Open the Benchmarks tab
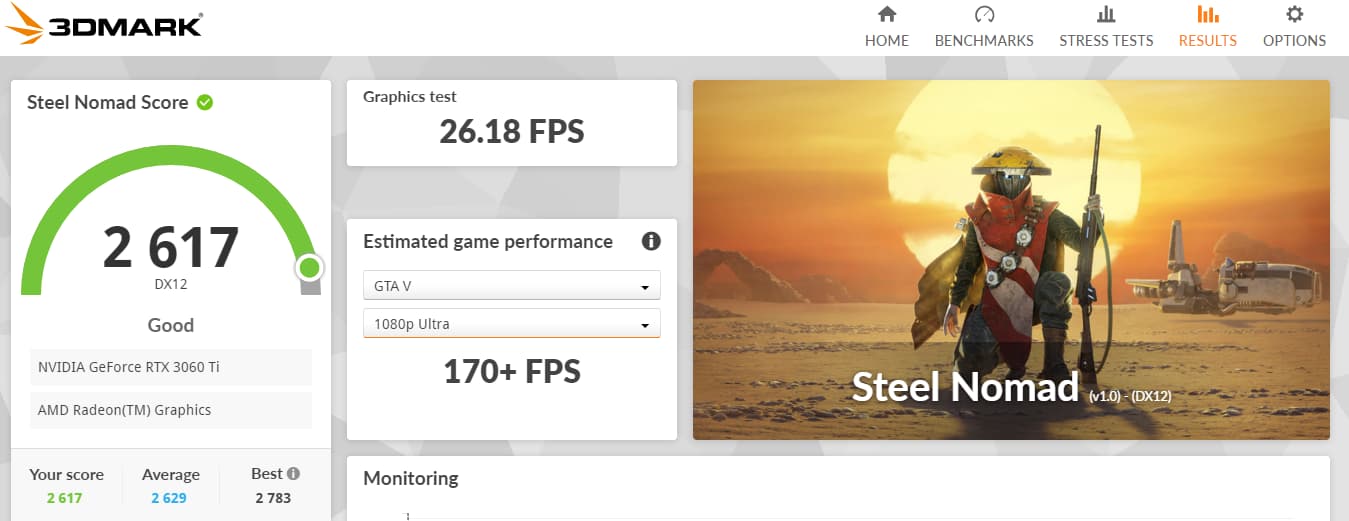Screen dimensions: 1349x521 (984, 27)
